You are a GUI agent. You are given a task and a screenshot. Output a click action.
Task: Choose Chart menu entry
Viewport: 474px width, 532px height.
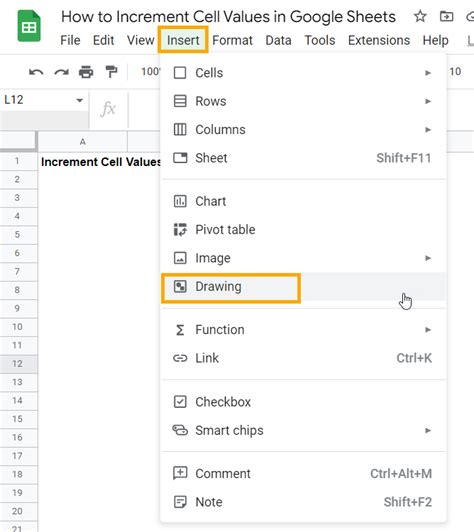pos(303,201)
